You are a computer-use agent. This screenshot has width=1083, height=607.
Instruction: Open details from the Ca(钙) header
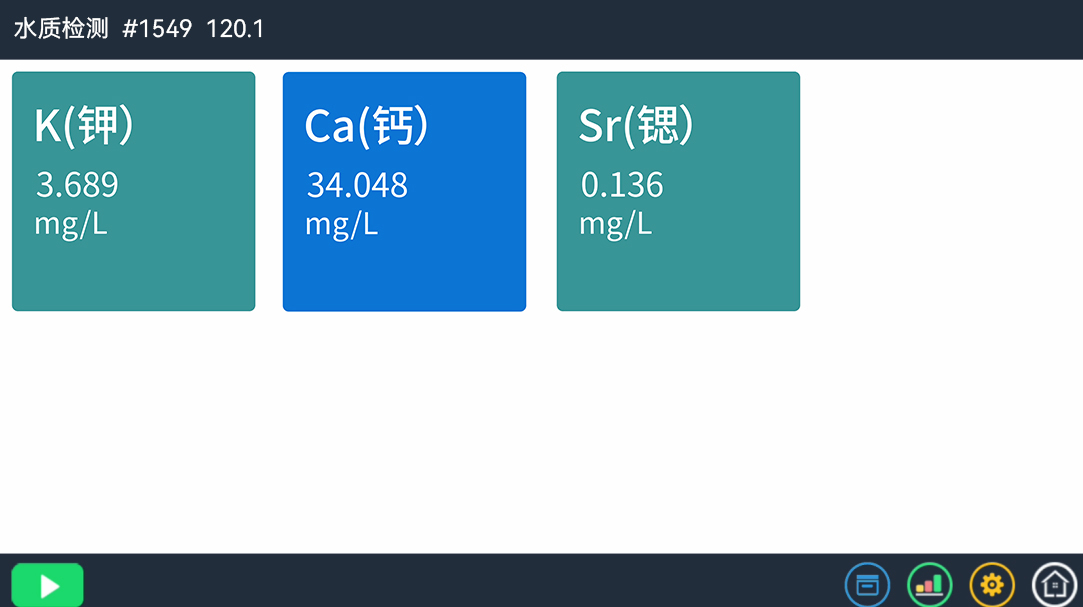[366, 126]
